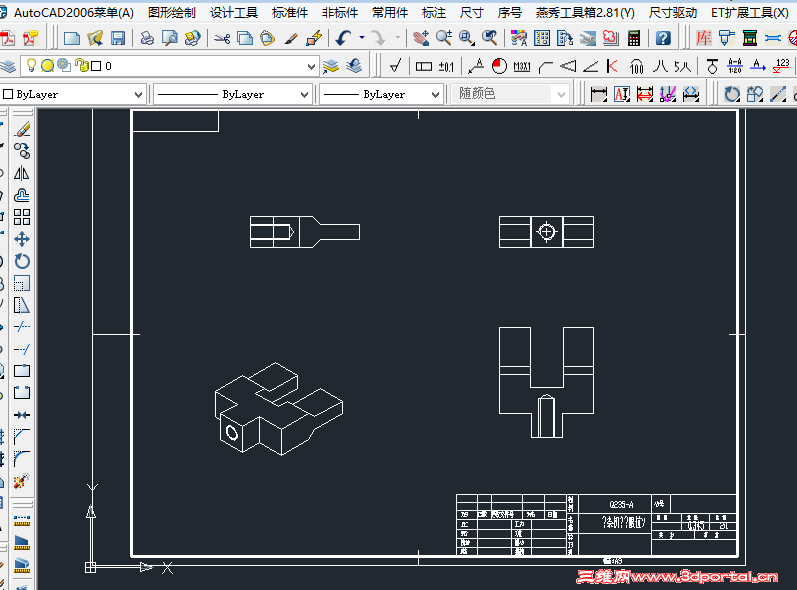The width and height of the screenshot is (797, 590).
Task: Click the layer 0 color square
Action: click(96, 66)
